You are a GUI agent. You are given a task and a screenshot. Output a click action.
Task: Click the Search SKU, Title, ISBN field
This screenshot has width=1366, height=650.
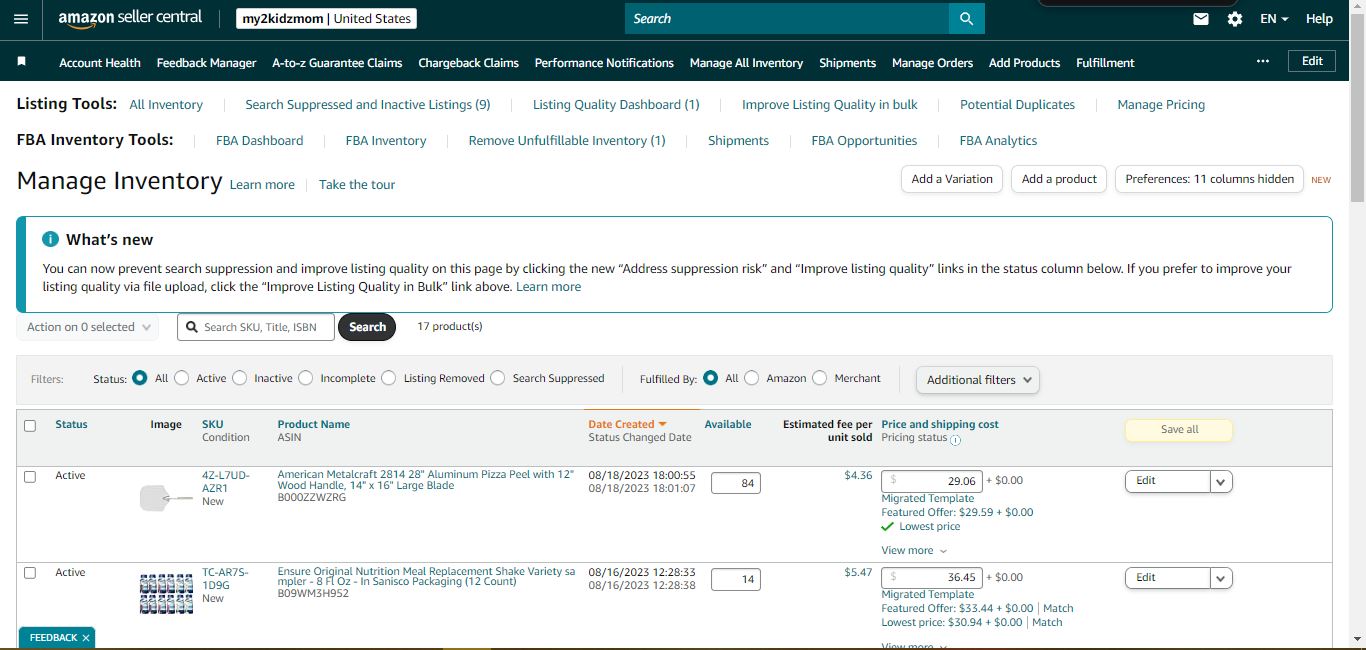tap(256, 327)
